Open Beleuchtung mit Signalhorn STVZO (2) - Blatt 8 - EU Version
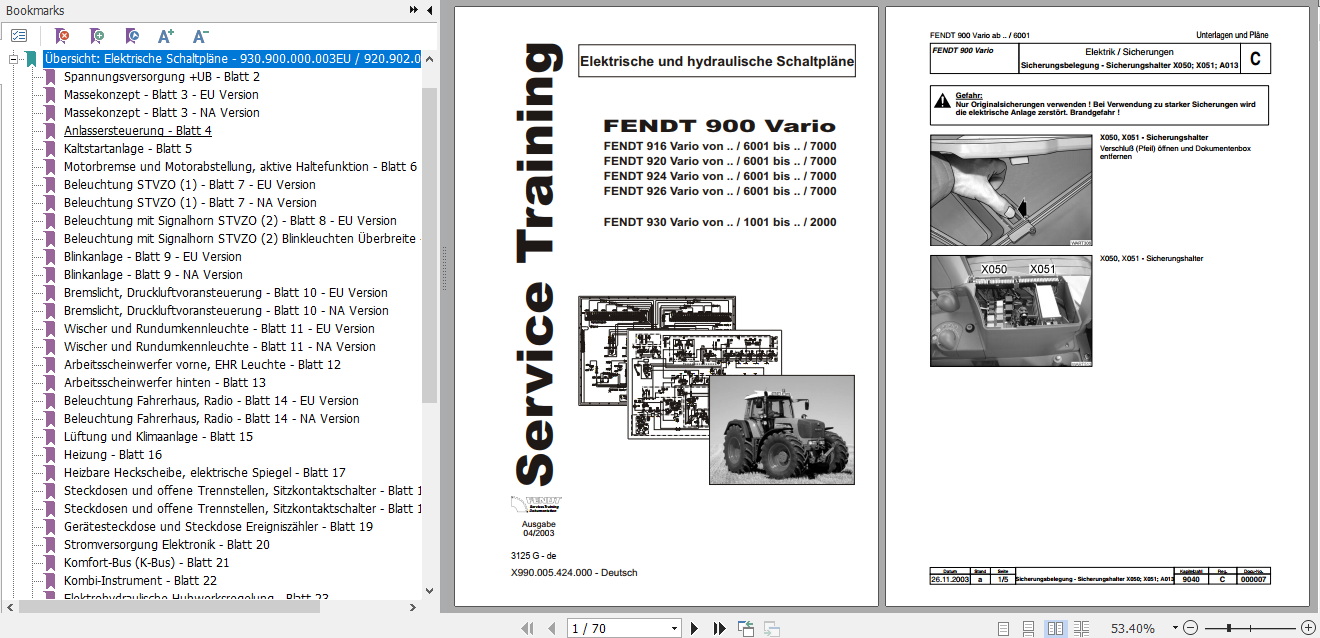 pos(230,220)
